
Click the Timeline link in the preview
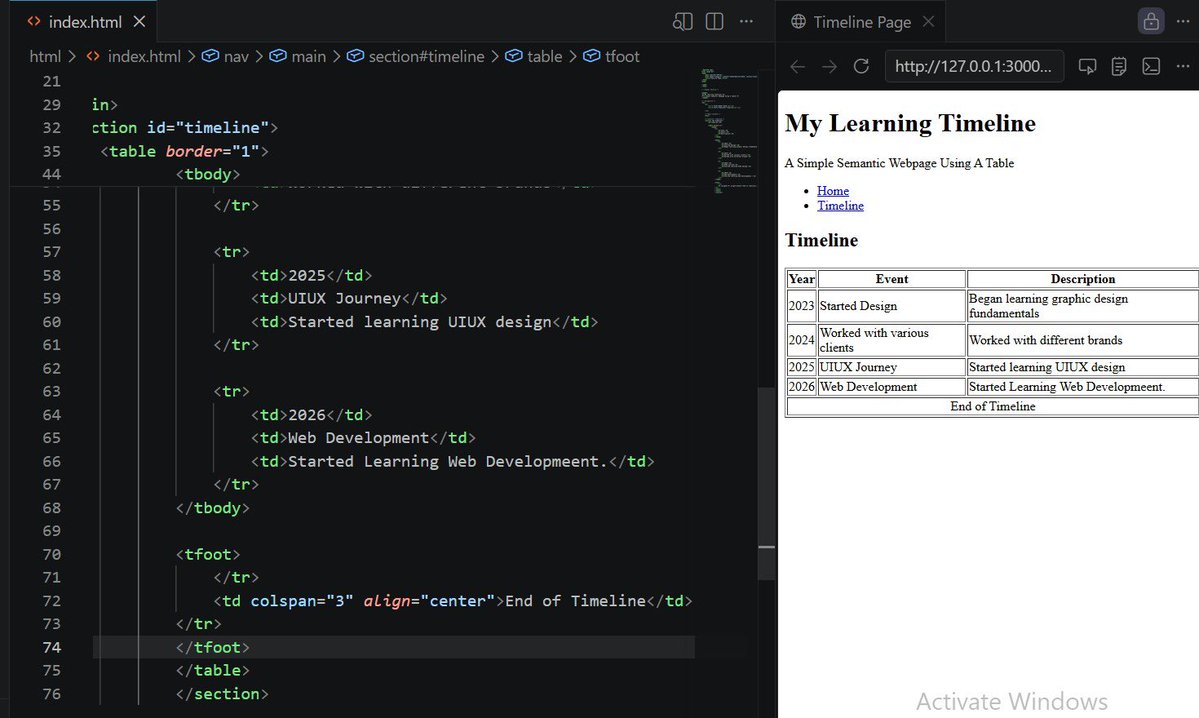(x=840, y=206)
